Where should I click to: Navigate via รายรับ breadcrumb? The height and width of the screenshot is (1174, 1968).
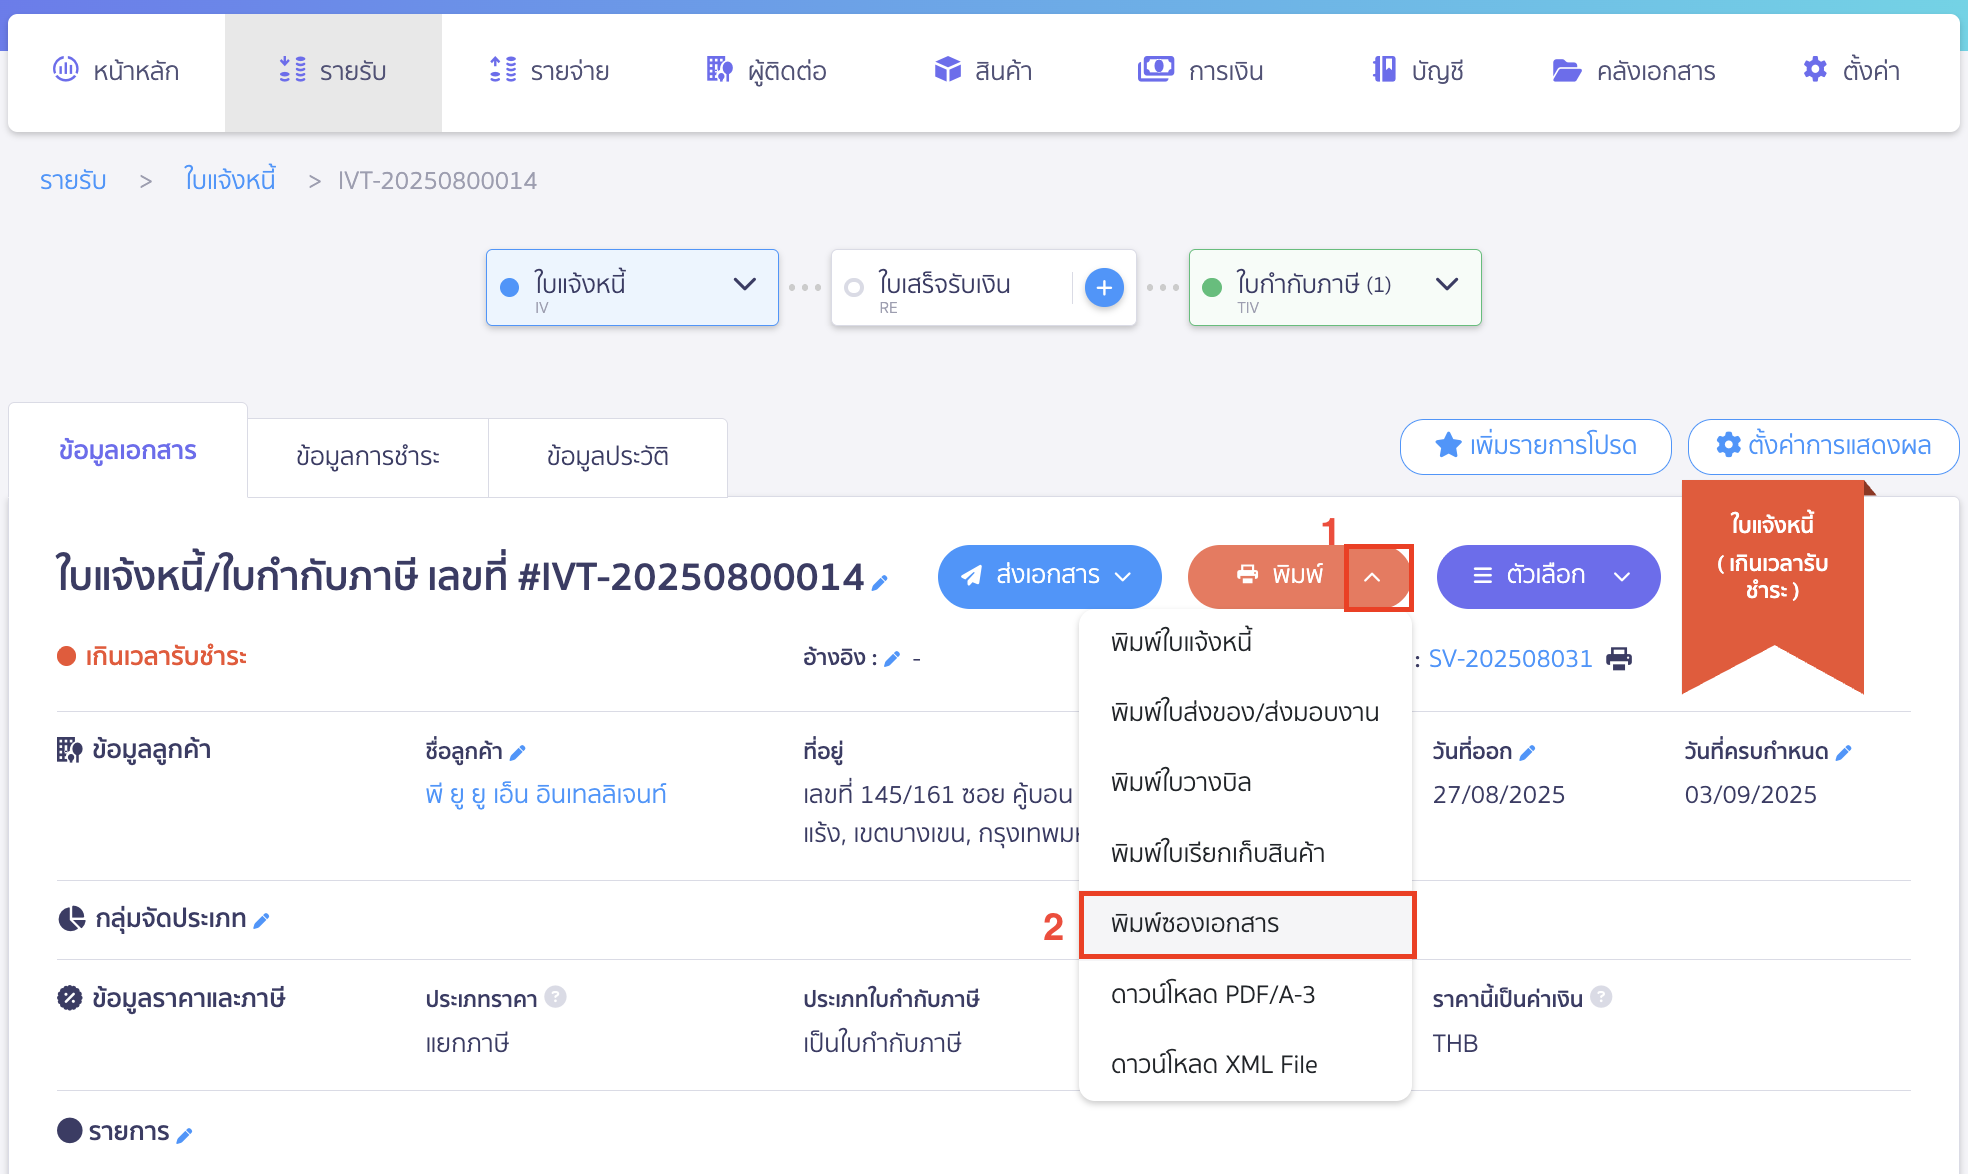[x=72, y=180]
